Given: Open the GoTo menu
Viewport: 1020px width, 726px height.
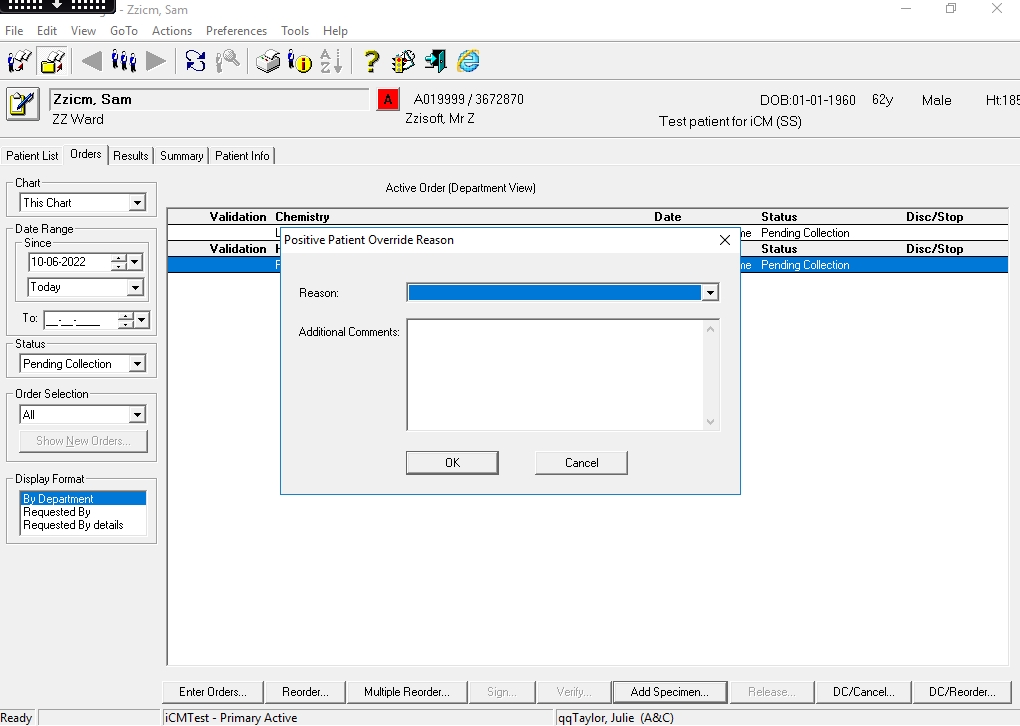Looking at the screenshot, I should (x=124, y=31).
